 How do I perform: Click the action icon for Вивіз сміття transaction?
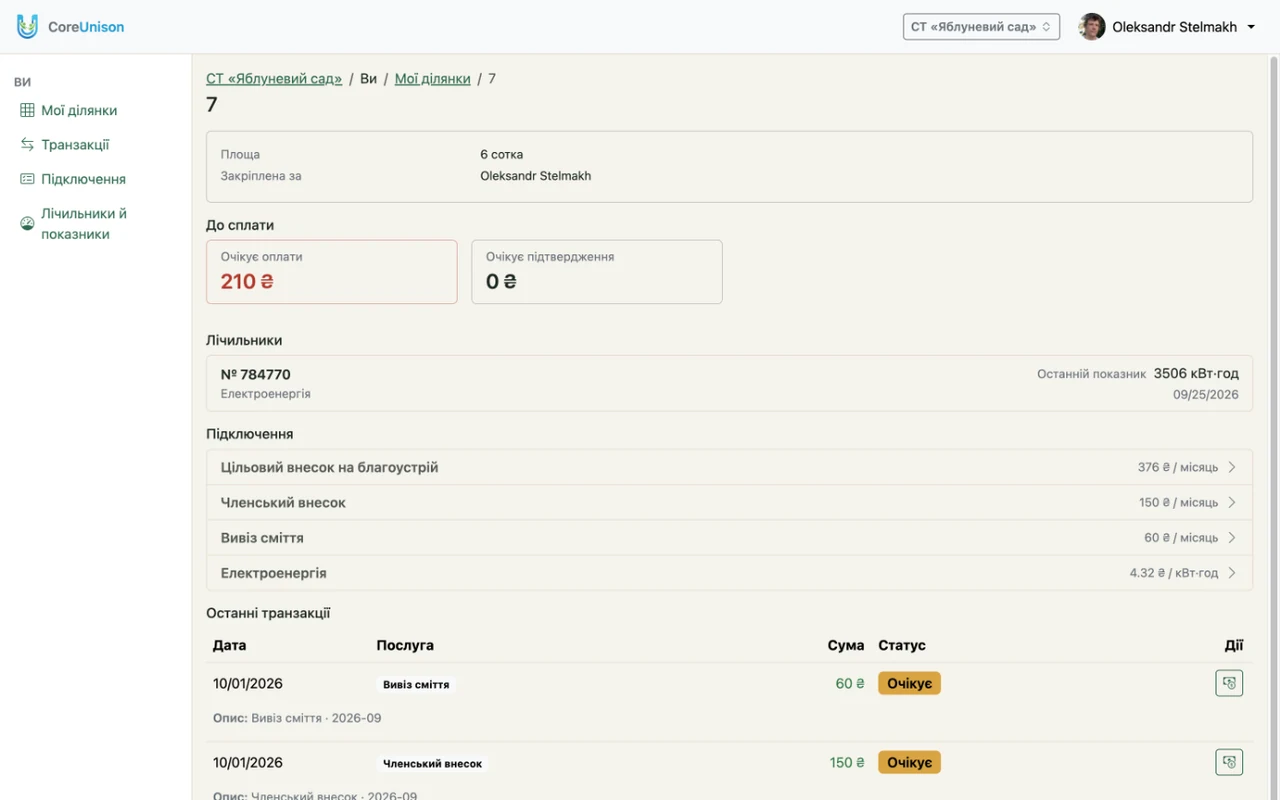point(1229,683)
